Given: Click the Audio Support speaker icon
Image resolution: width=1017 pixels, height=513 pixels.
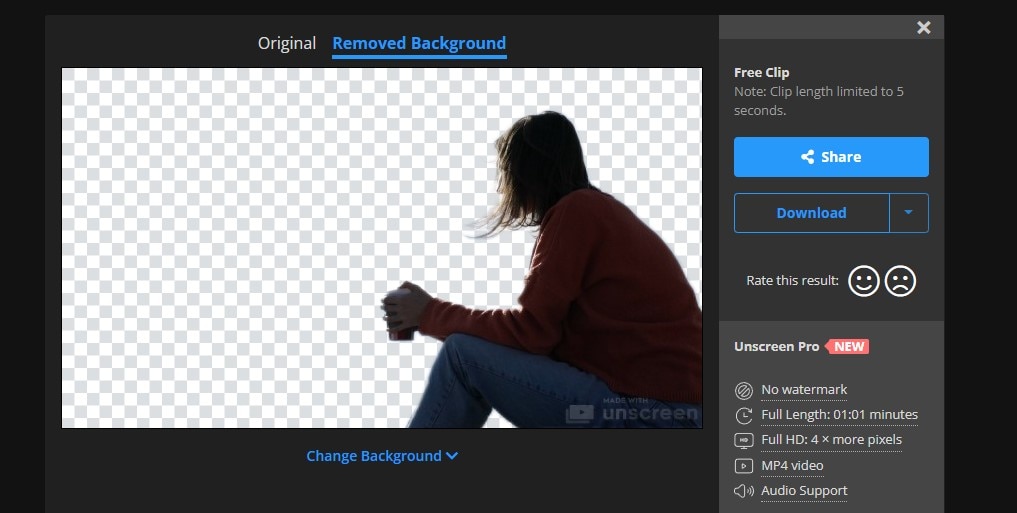Looking at the screenshot, I should tap(743, 491).
